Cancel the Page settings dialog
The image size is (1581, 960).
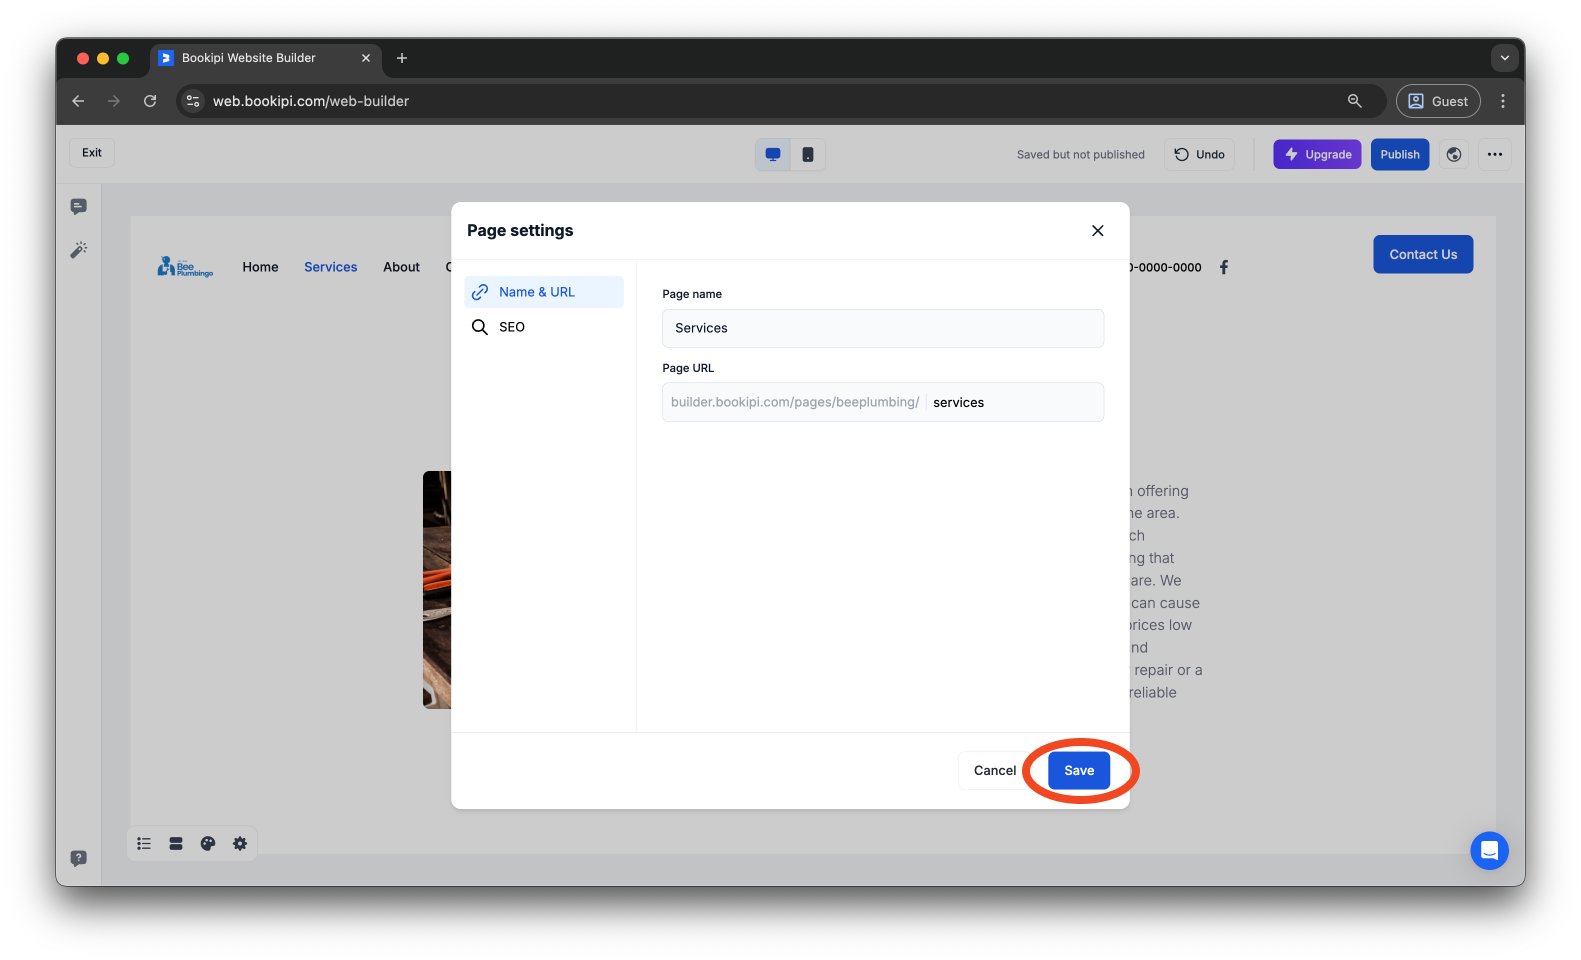click(994, 770)
